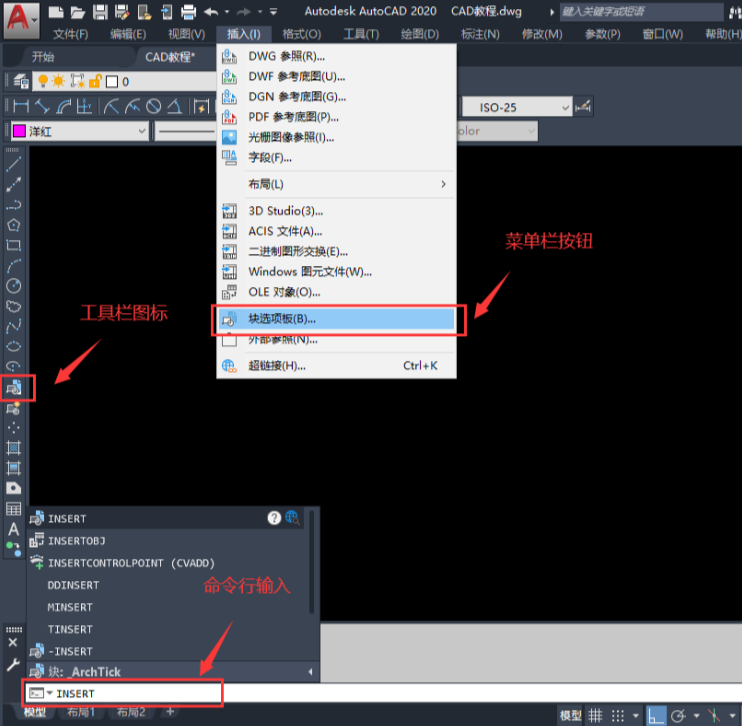Click the help icon beside INSERT suggestion
This screenshot has height=726, width=742.
pos(274,518)
